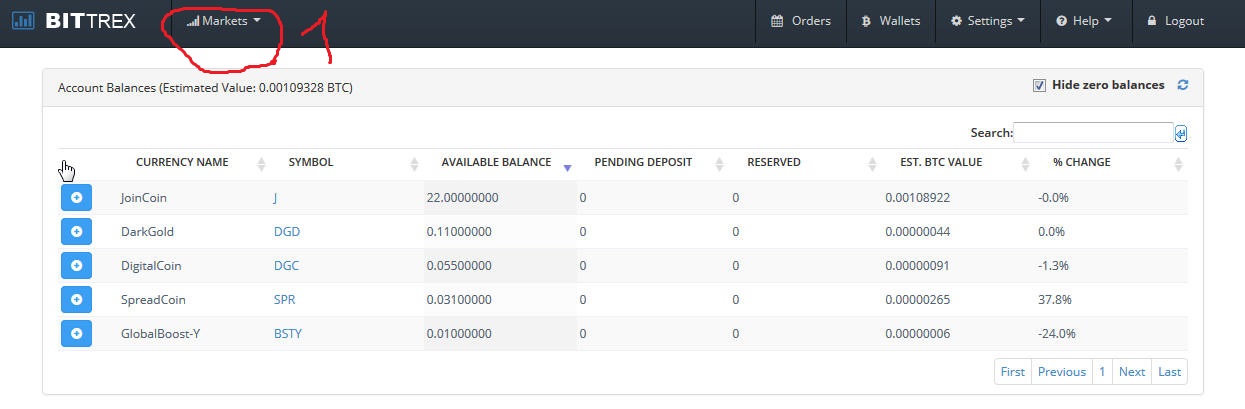Open the J symbol link
1245x409 pixels.
coord(276,198)
